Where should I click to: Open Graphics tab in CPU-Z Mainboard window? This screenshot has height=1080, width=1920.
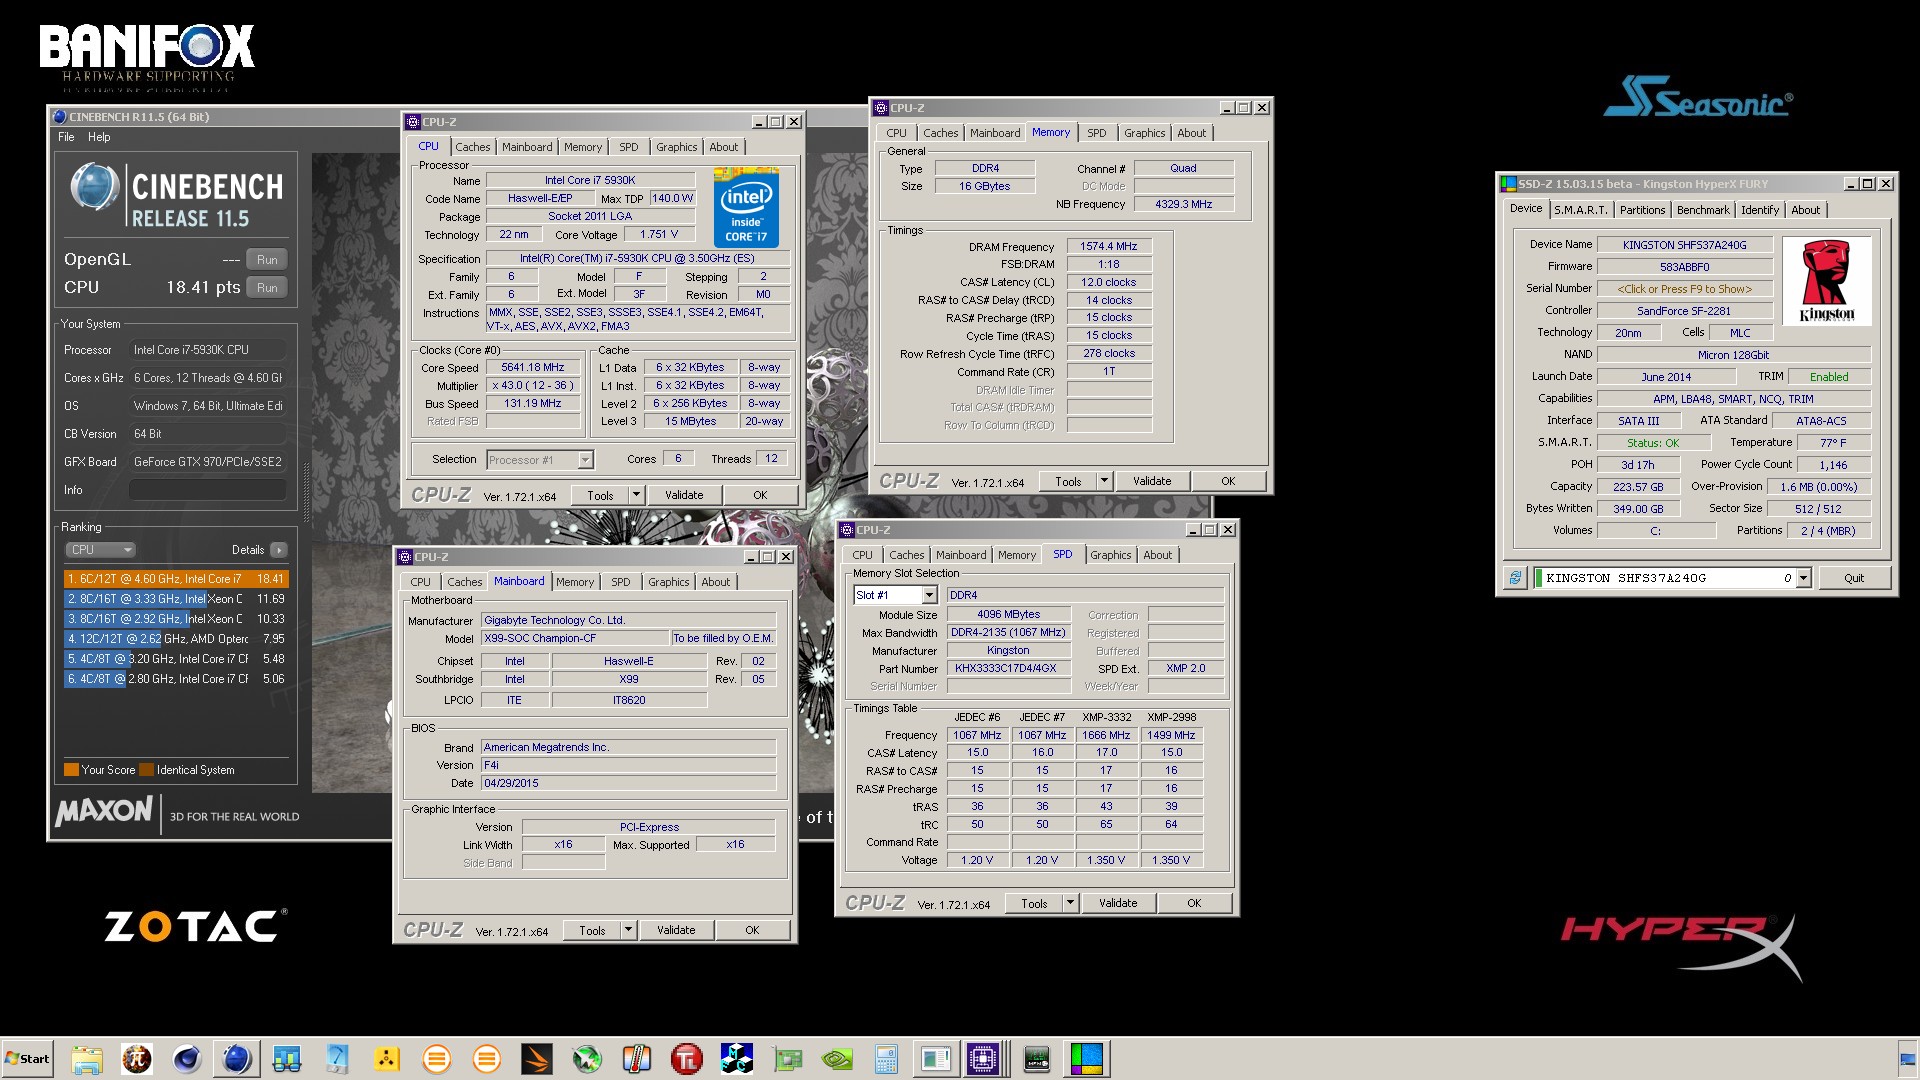coord(668,582)
